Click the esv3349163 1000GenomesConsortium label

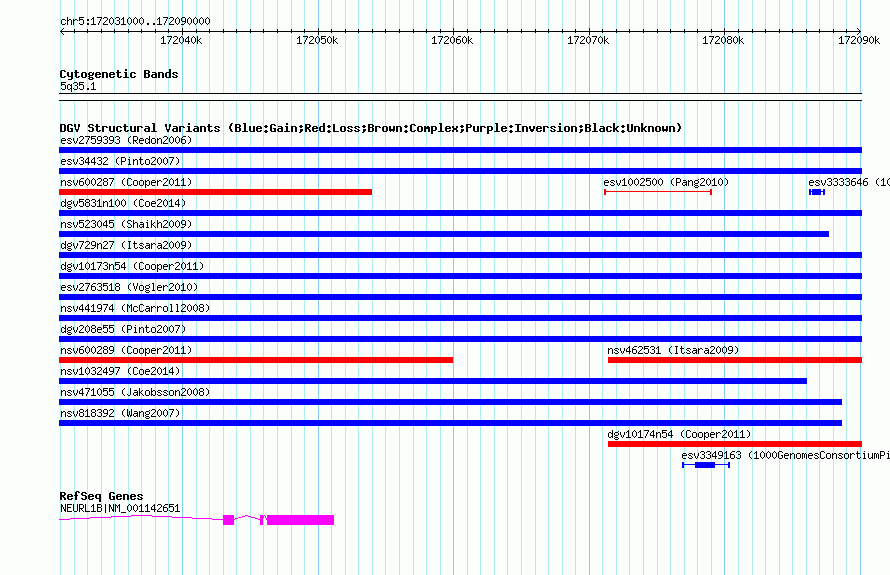(x=786, y=455)
